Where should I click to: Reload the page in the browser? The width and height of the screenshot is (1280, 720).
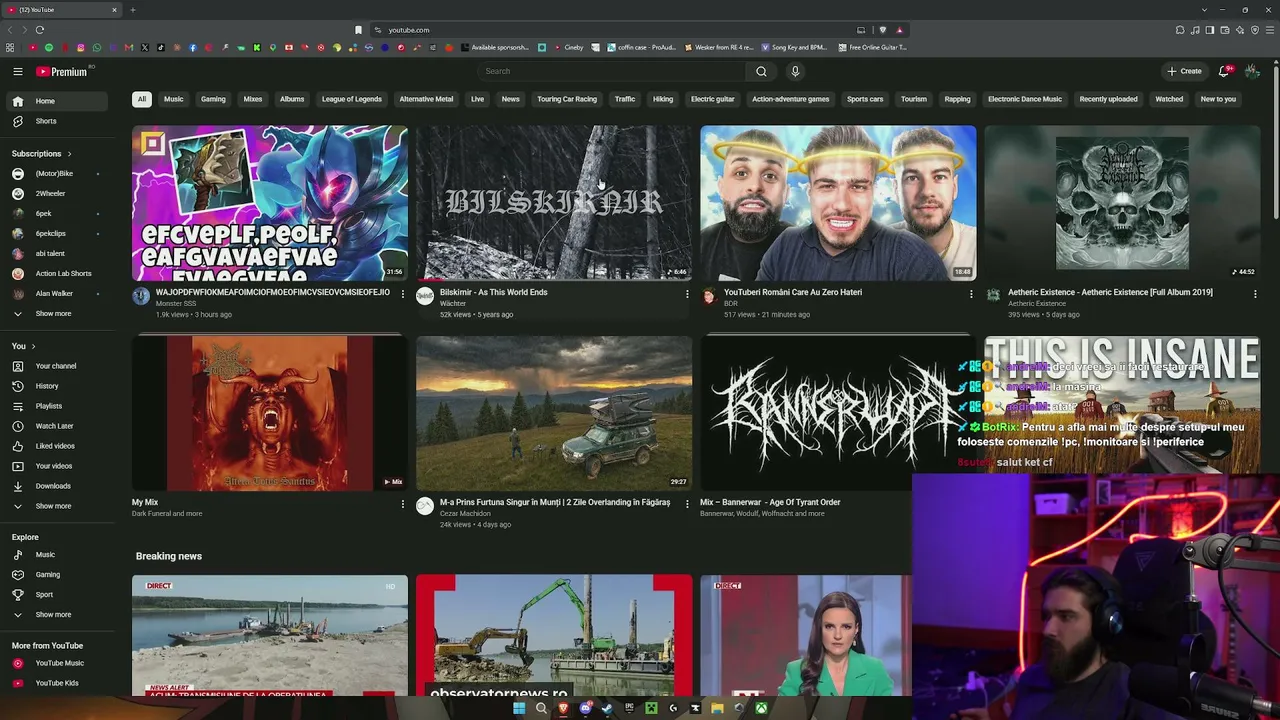point(40,30)
